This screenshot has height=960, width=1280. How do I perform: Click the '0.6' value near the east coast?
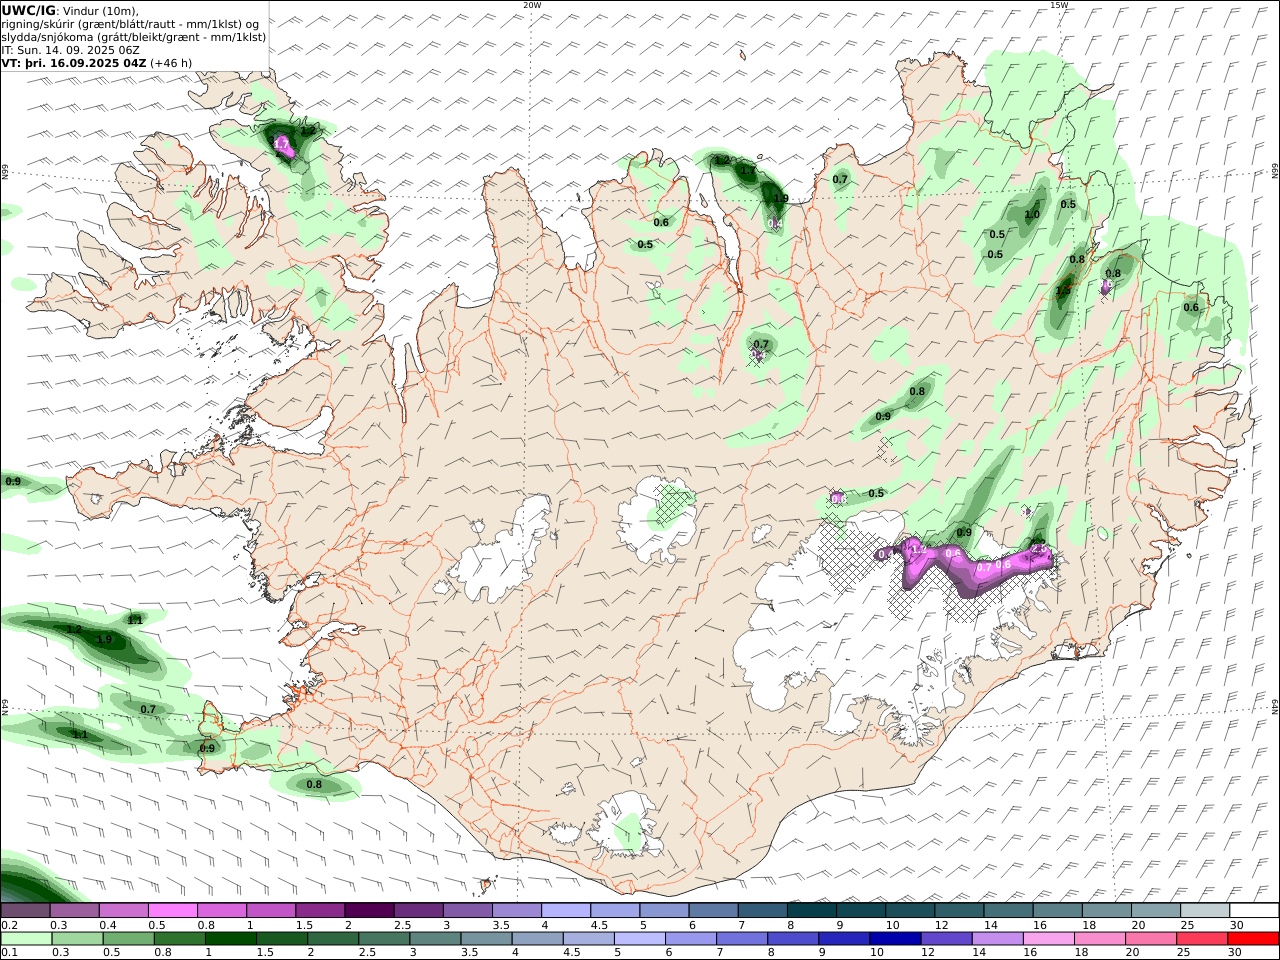tap(1191, 308)
